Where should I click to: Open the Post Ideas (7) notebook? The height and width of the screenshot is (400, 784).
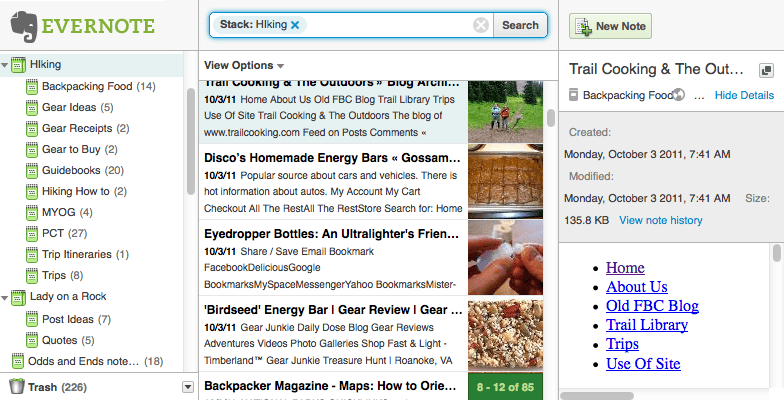coord(76,320)
